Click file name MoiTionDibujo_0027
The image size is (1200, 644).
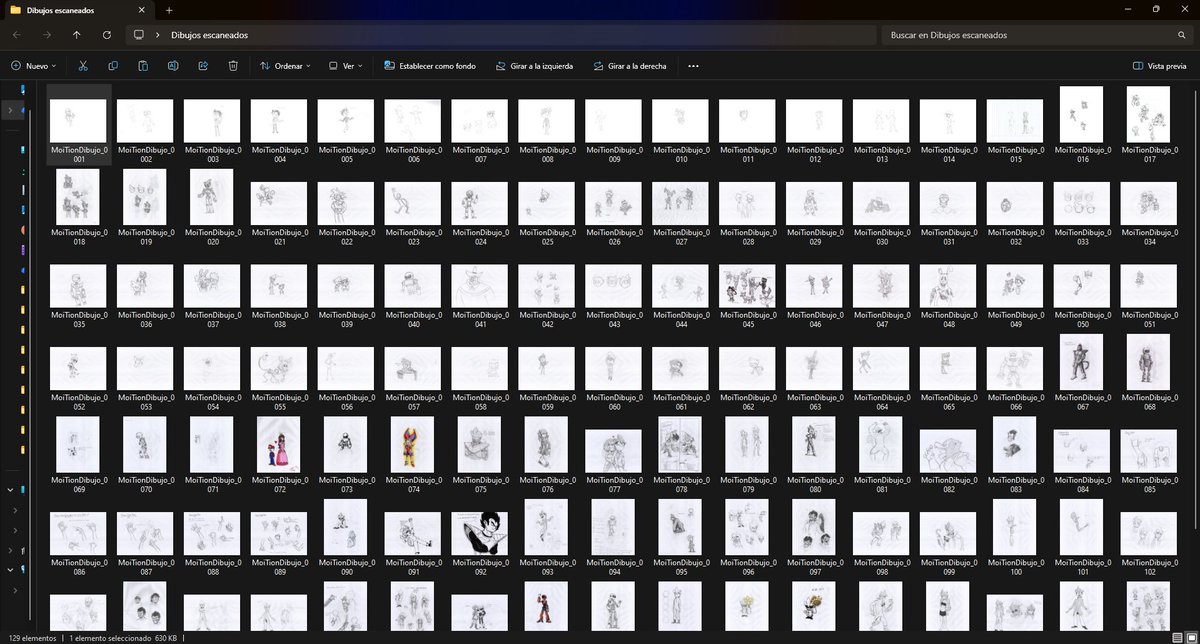click(x=680, y=237)
